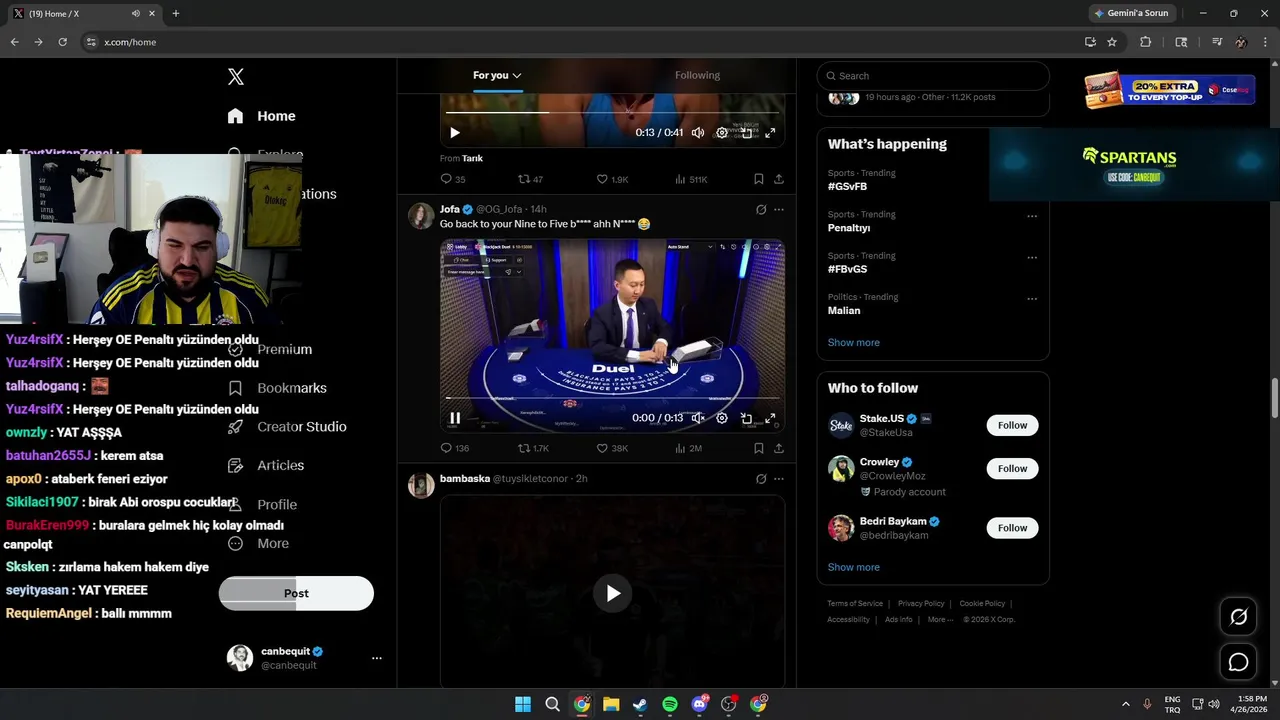Enter fullscreen on the top video
Image resolution: width=1280 pixels, height=720 pixels.
pos(770,132)
